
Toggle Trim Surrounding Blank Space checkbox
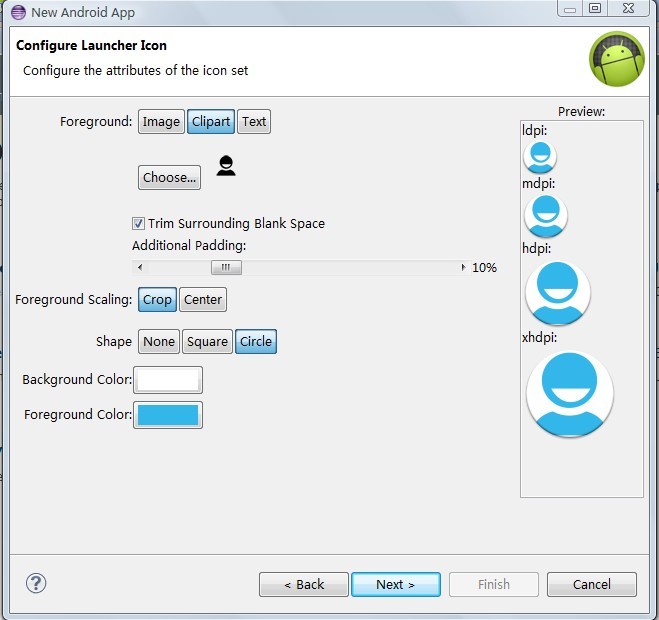138,223
